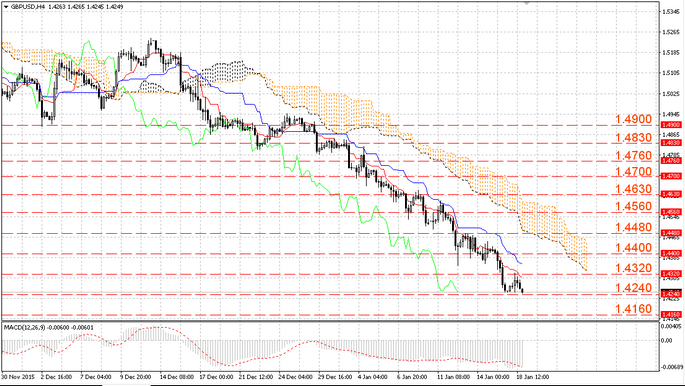Click the red 1.4900 tag on price axis
Screen dimensions: 685x386
point(671,125)
